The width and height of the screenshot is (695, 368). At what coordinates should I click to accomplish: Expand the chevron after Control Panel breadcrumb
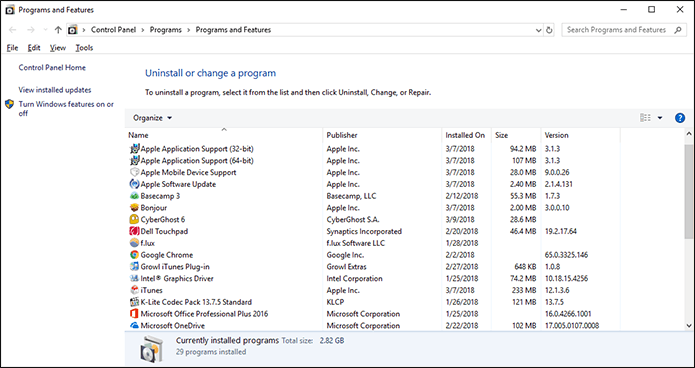143,30
